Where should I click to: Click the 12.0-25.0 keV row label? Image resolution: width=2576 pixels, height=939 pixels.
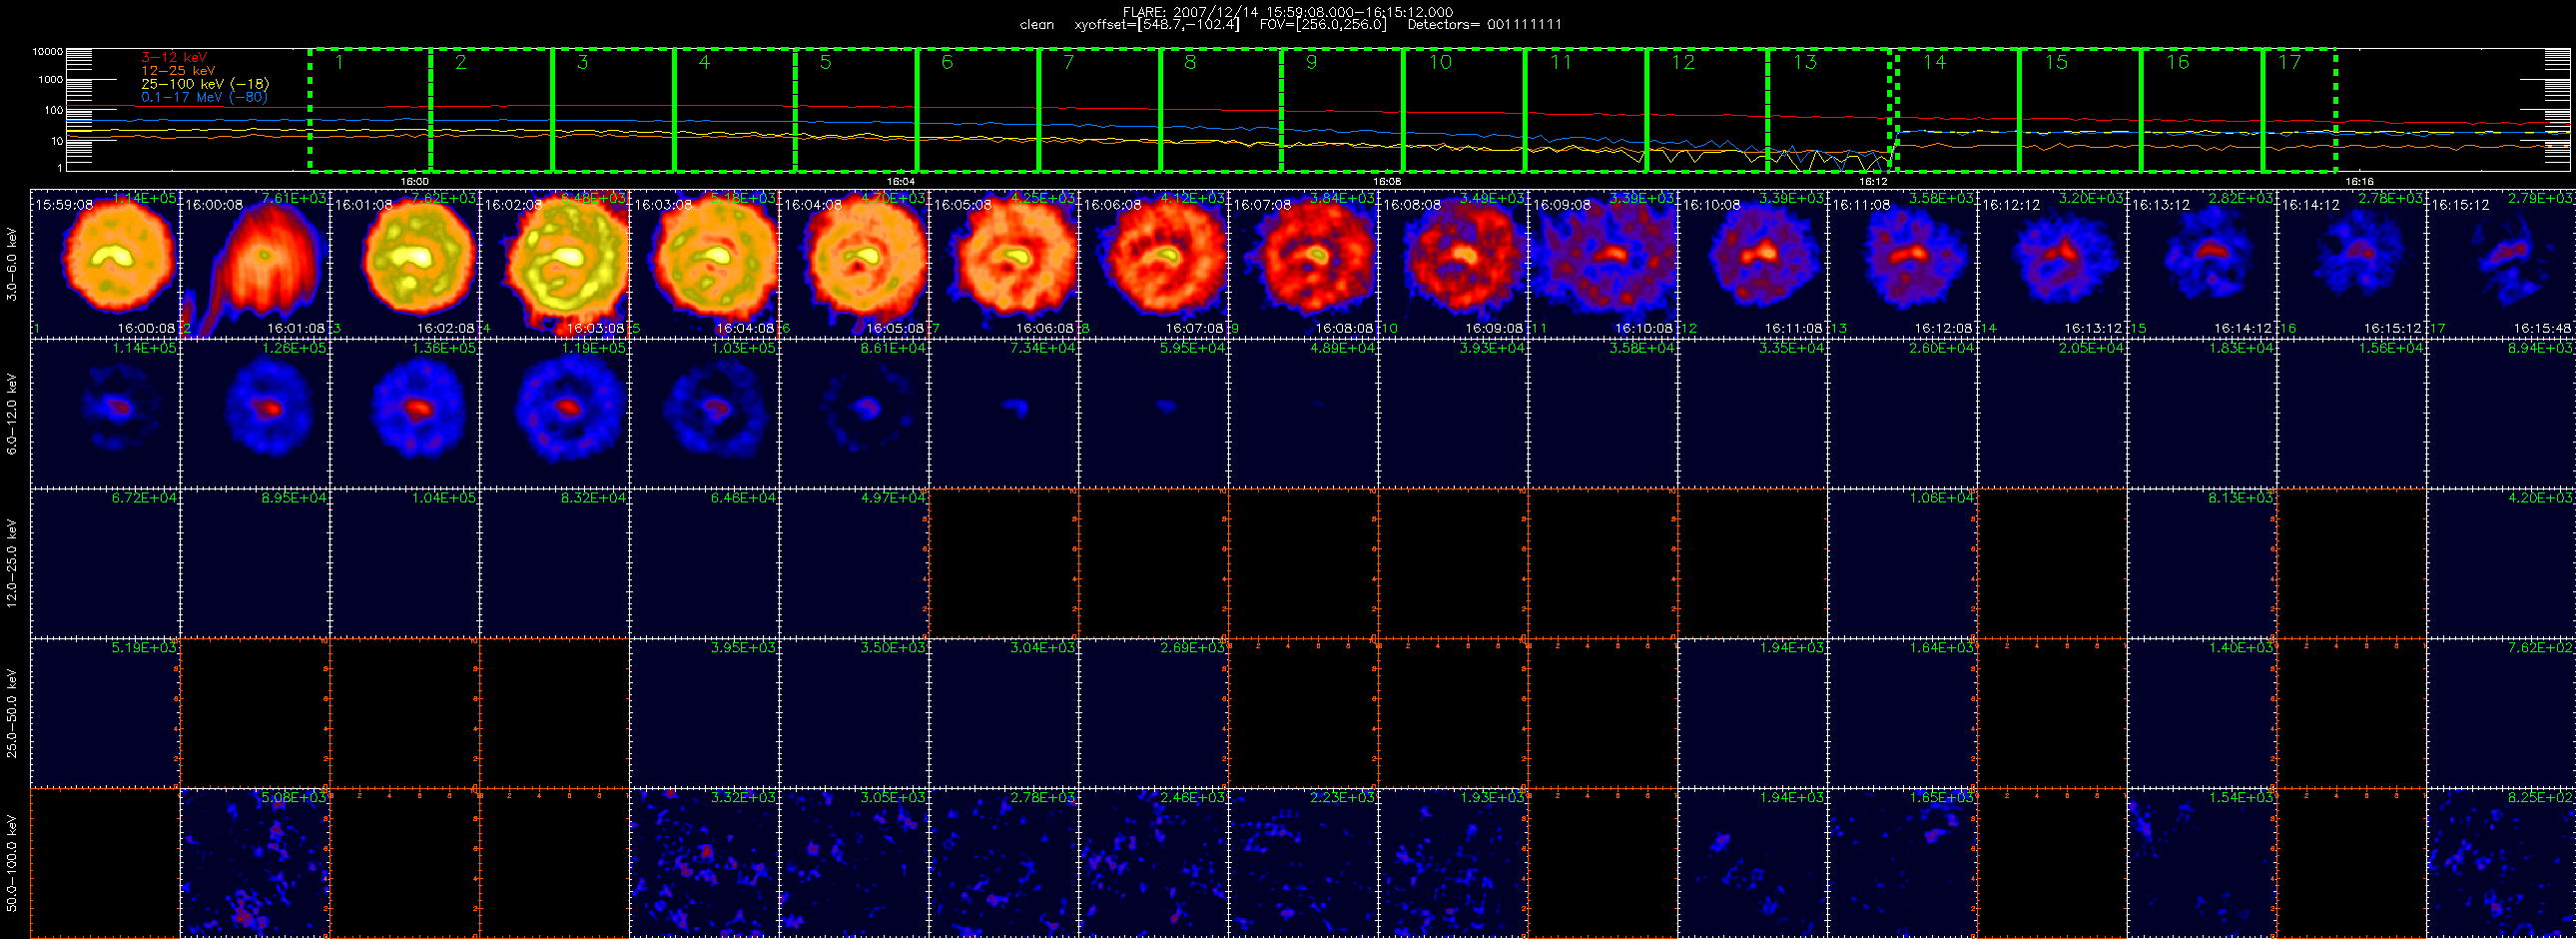click(12, 563)
